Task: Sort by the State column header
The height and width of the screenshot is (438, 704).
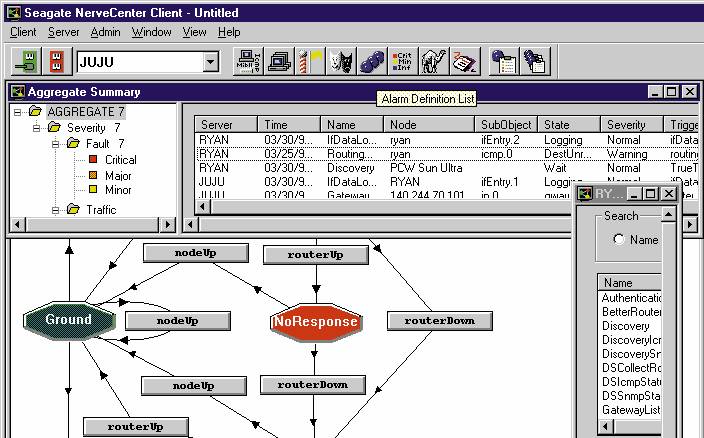Action: click(569, 124)
